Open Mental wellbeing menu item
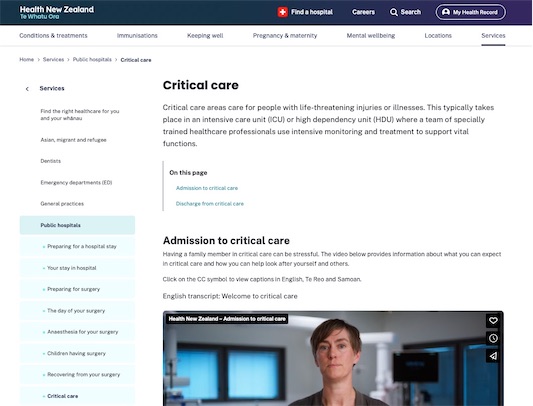 [x=371, y=35]
